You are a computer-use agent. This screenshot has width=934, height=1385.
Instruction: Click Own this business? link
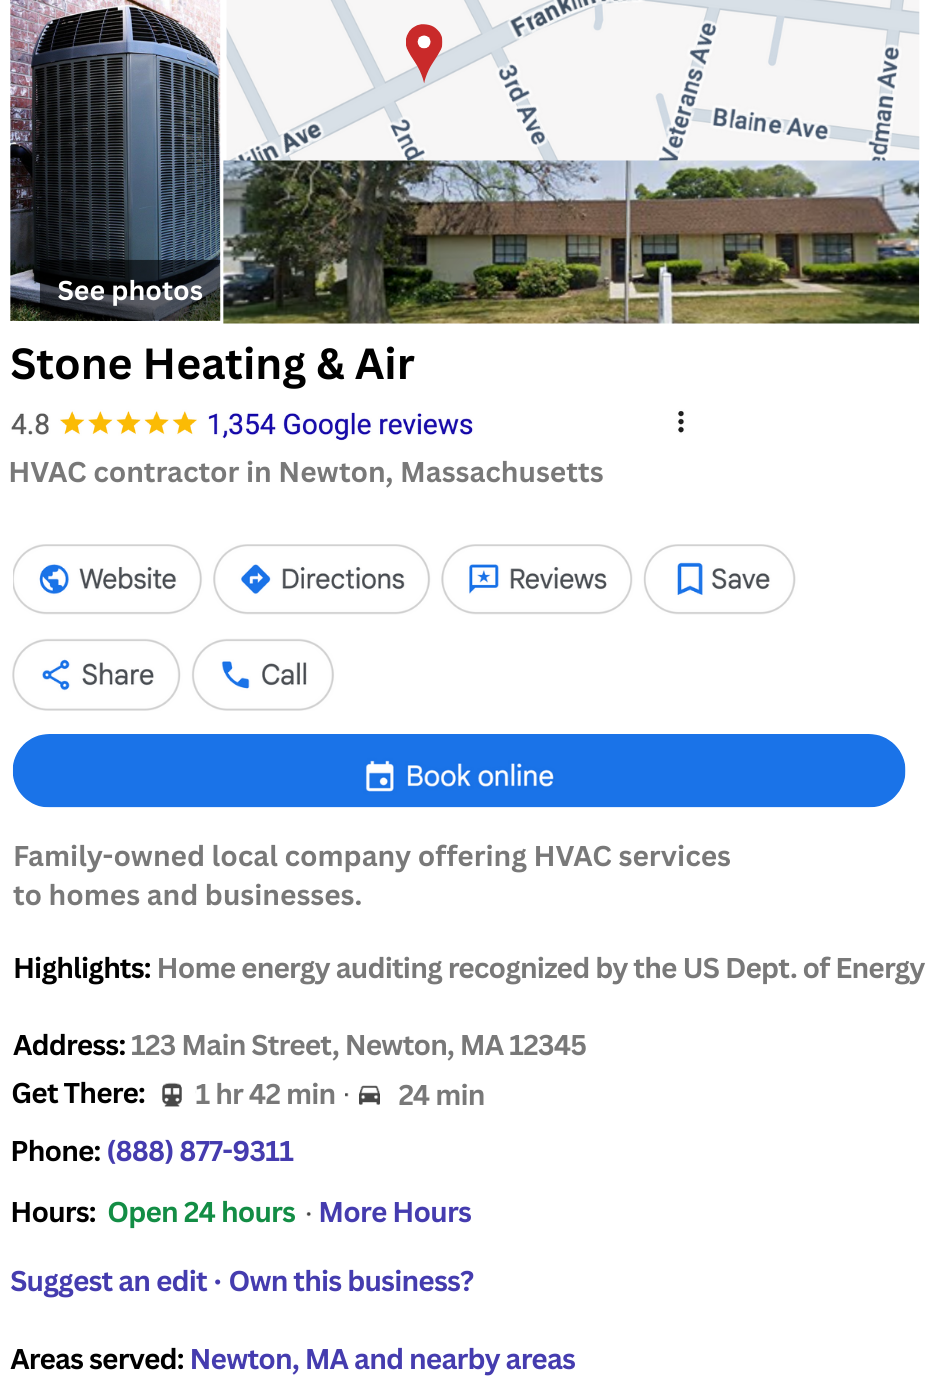(x=351, y=1281)
